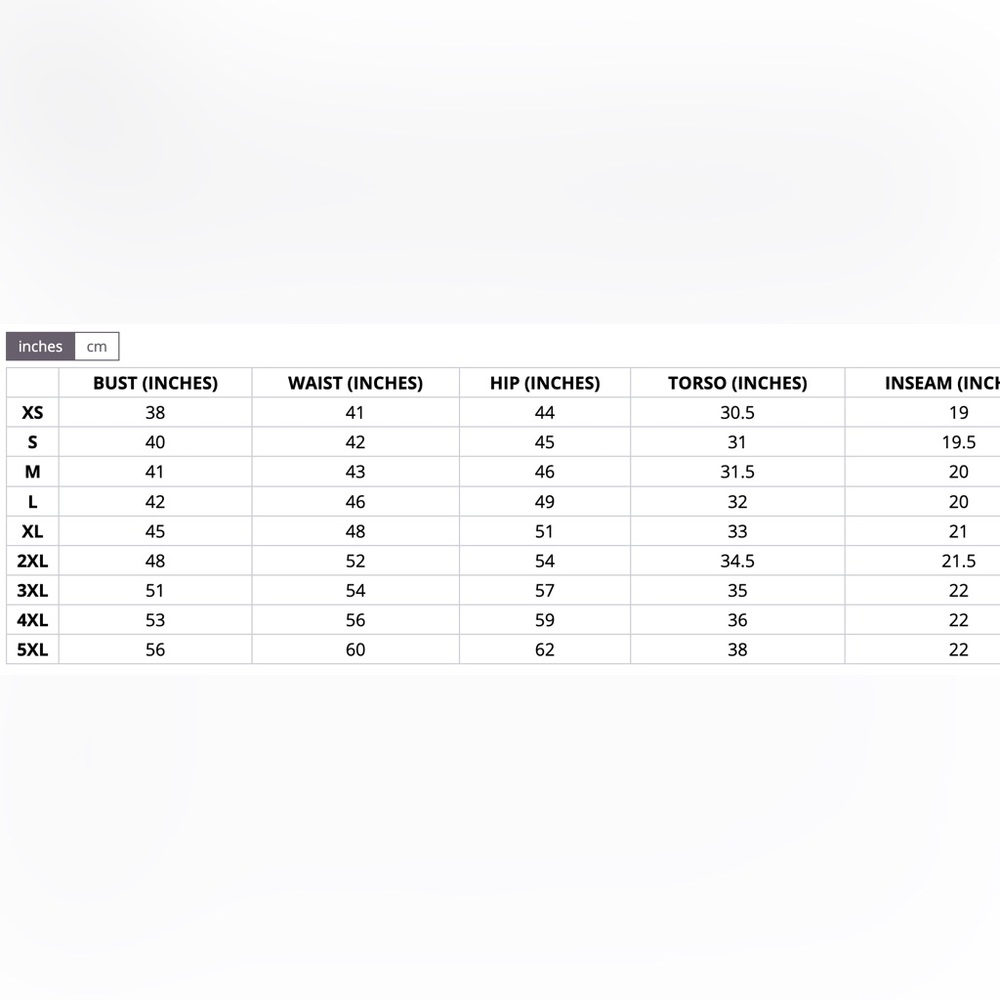Click the 5XL waist value 60
1000x1000 pixels.
355,649
